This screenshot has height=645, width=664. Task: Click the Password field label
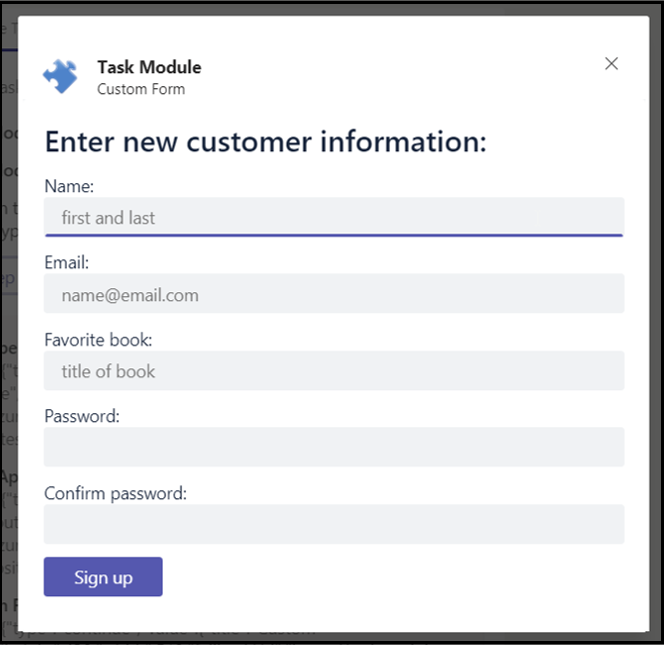[x=82, y=416]
